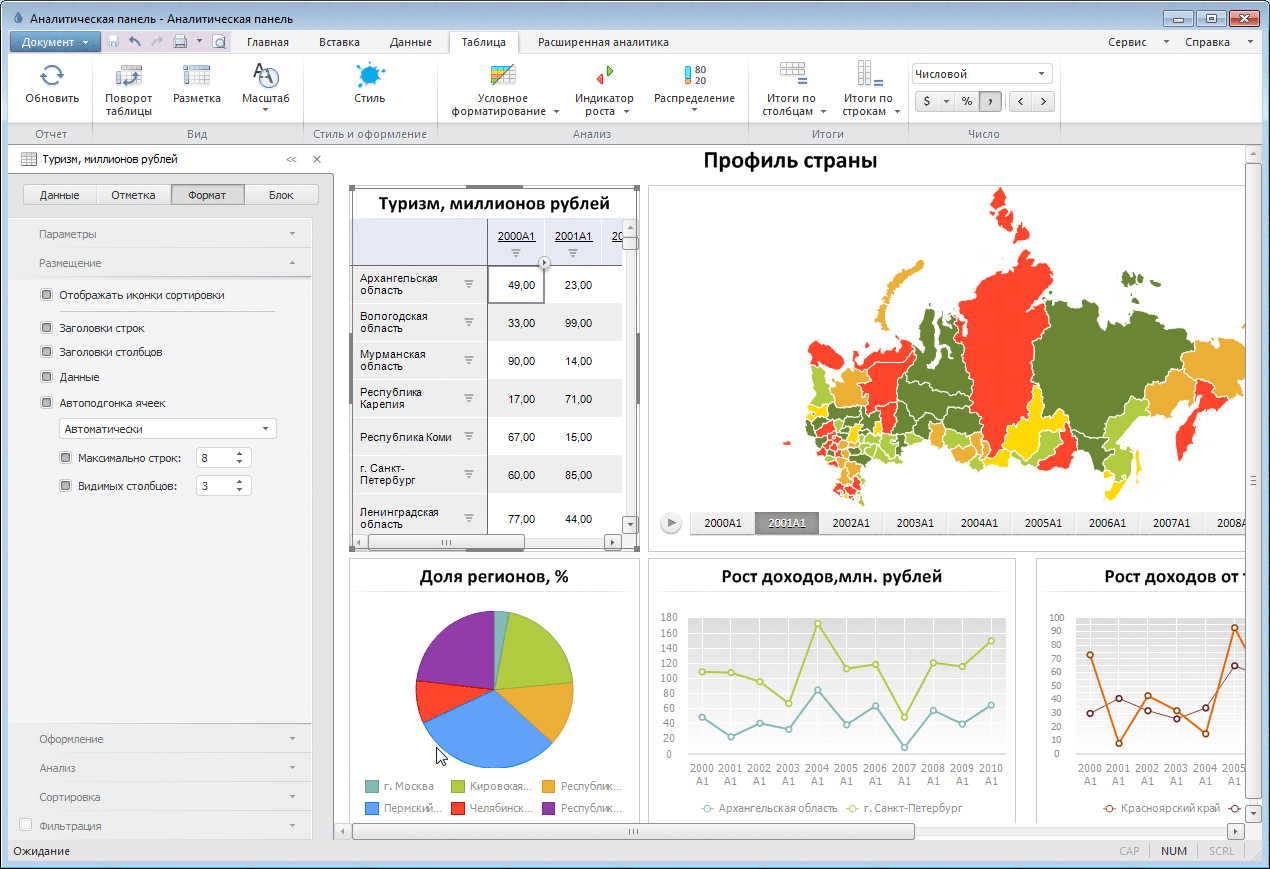Image resolution: width=1270 pixels, height=869 pixels.
Task: Check the Автоподгонка ячеек option
Action: click(x=46, y=403)
